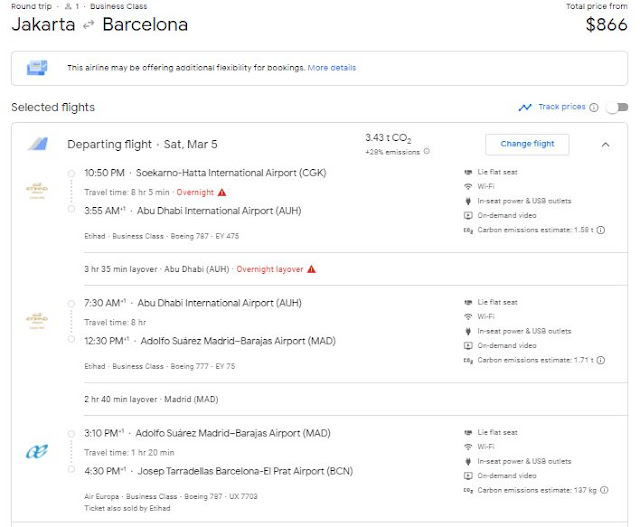Click the passenger count icon at the top

pos(66,6)
